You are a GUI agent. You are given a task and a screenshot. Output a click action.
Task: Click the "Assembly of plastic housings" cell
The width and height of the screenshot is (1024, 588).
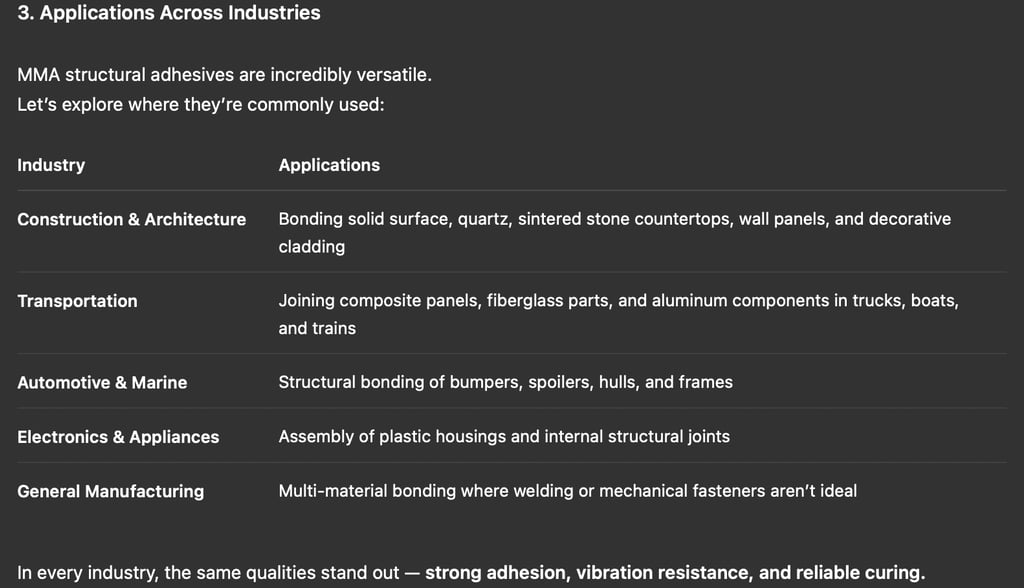pyautogui.click(x=504, y=436)
